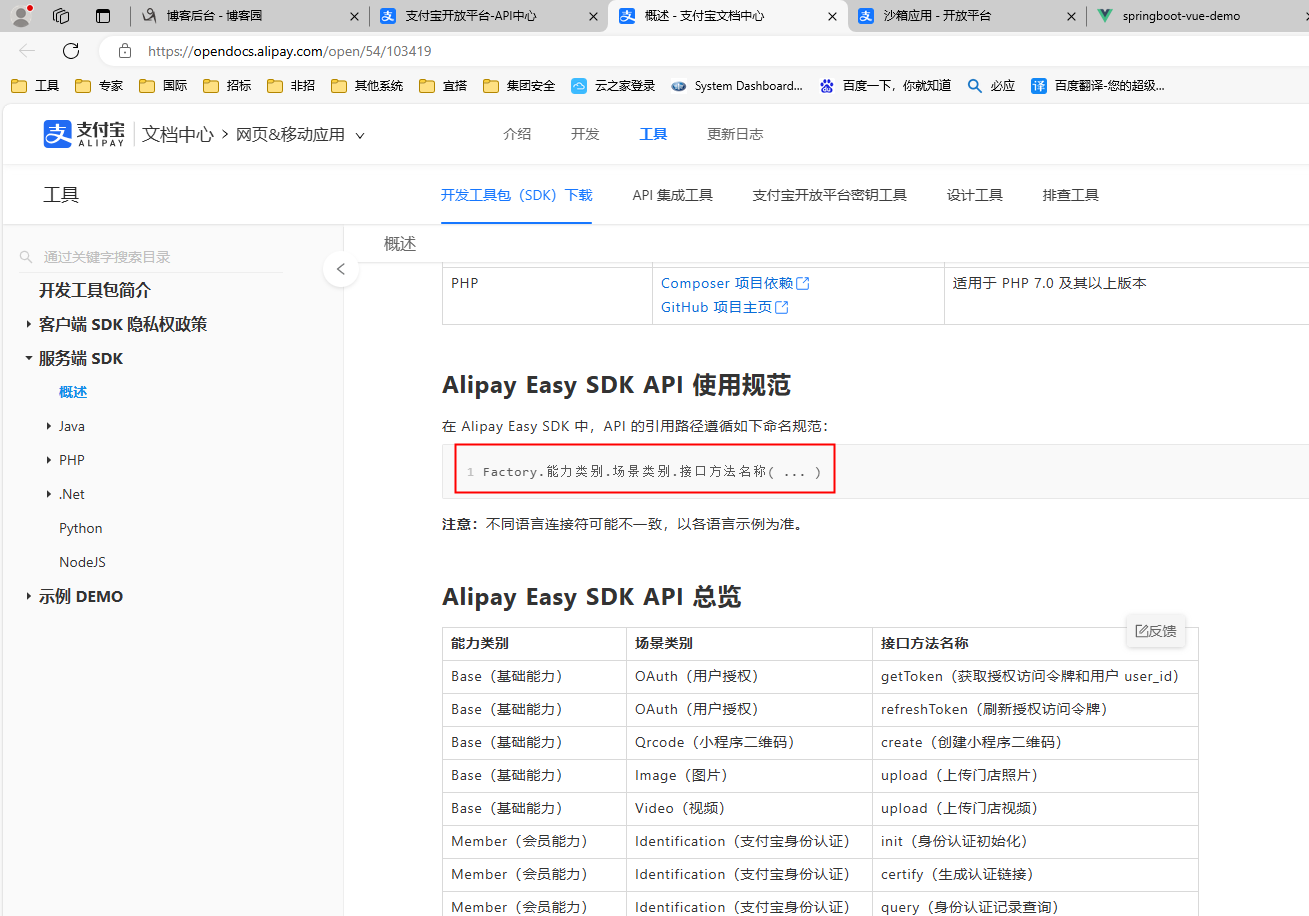The image size is (1309, 916).
Task: Click the browser address bar URL
Action: [x=290, y=51]
